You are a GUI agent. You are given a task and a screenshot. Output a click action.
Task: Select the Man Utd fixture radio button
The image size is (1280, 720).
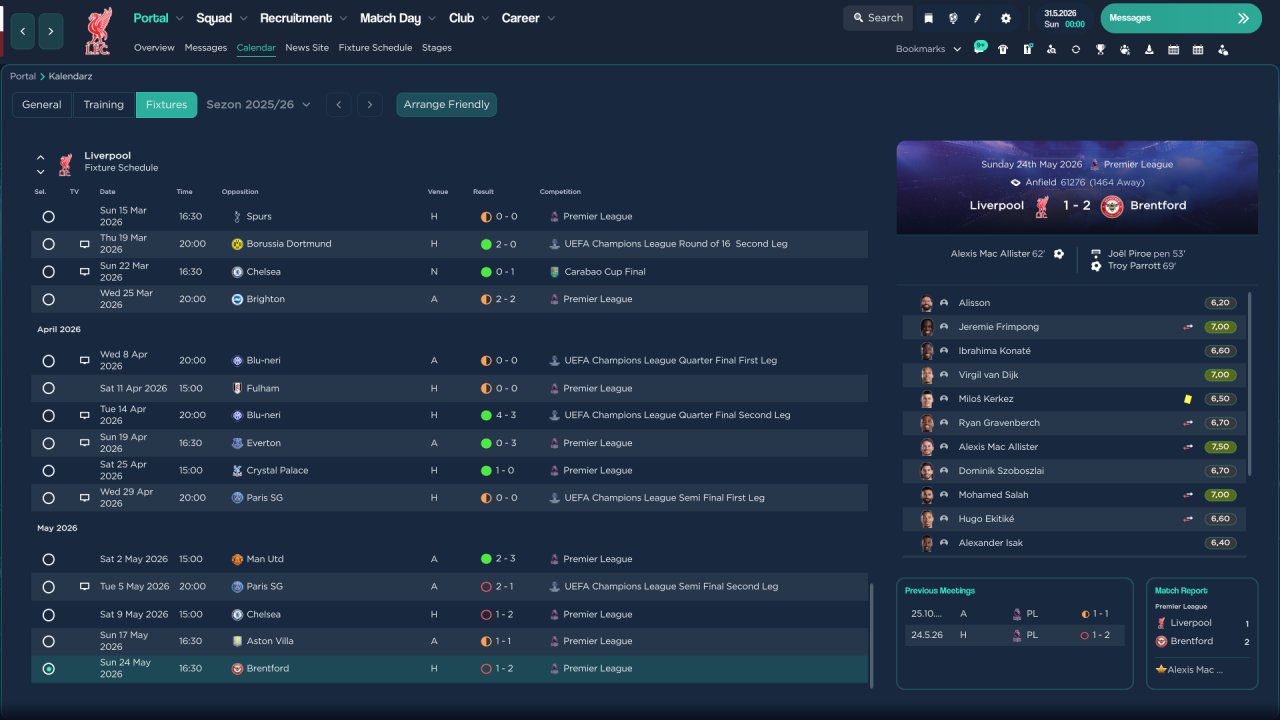[x=48, y=559]
